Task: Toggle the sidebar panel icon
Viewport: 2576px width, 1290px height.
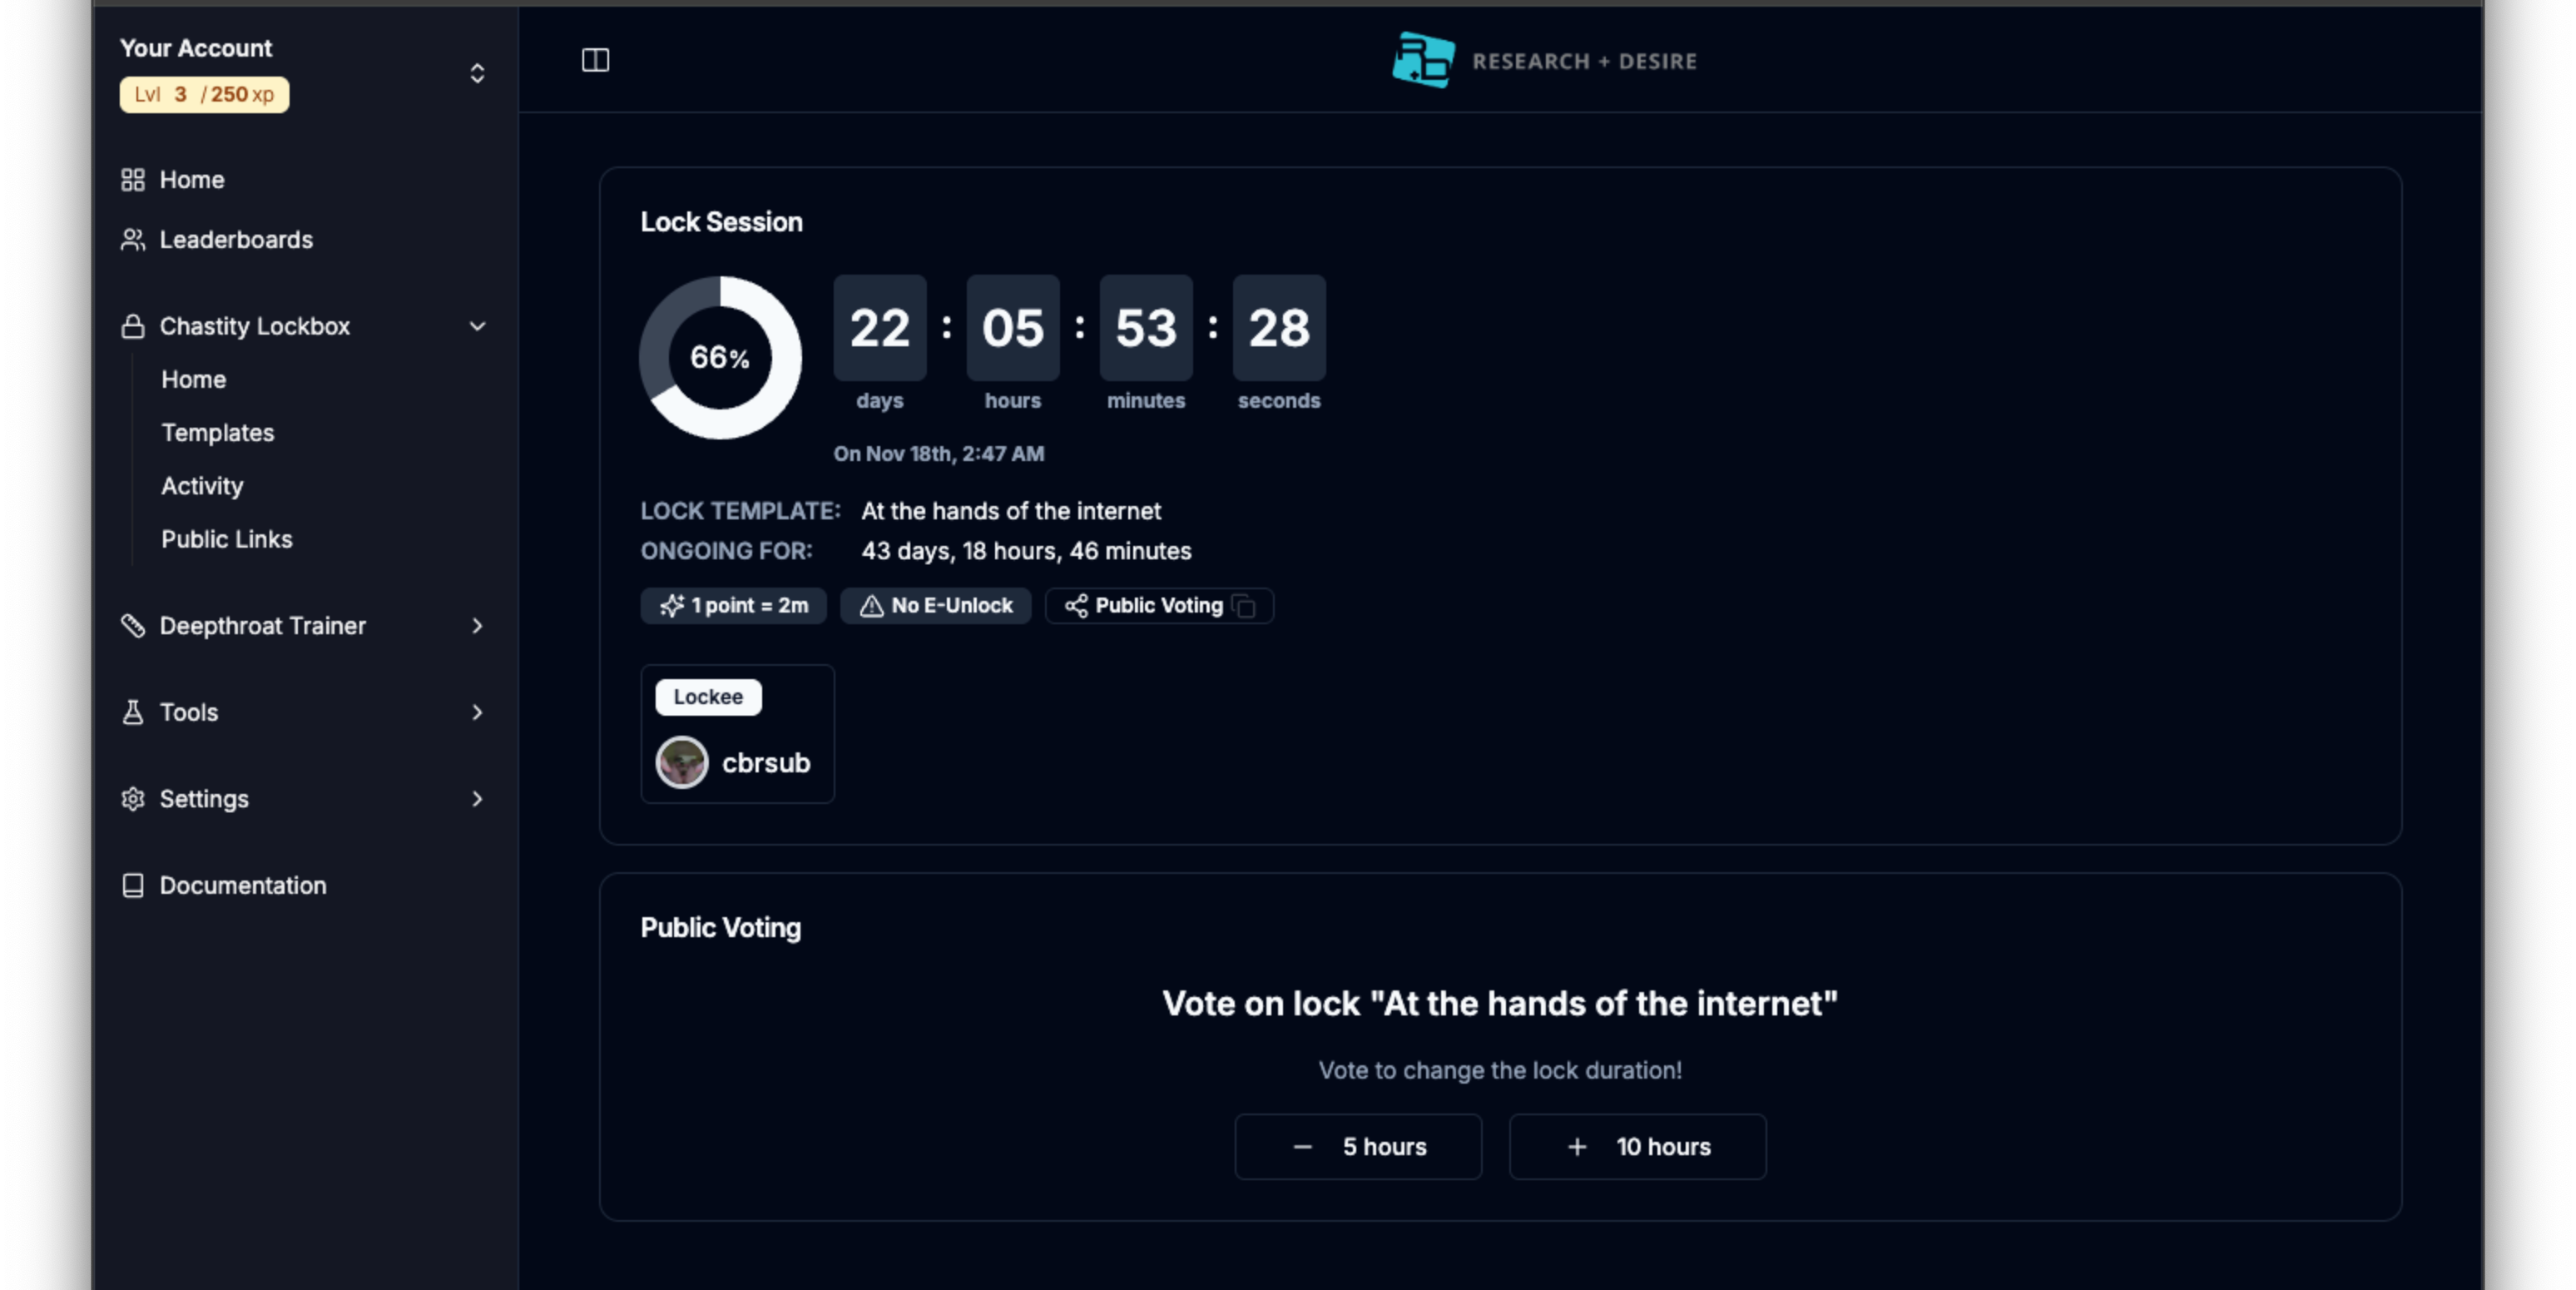Action: pos(595,60)
